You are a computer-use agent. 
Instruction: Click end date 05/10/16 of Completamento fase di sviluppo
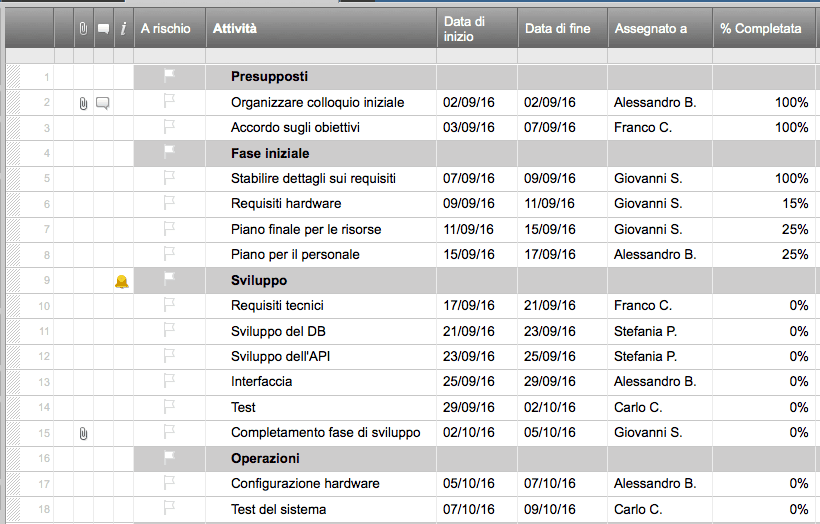point(562,432)
